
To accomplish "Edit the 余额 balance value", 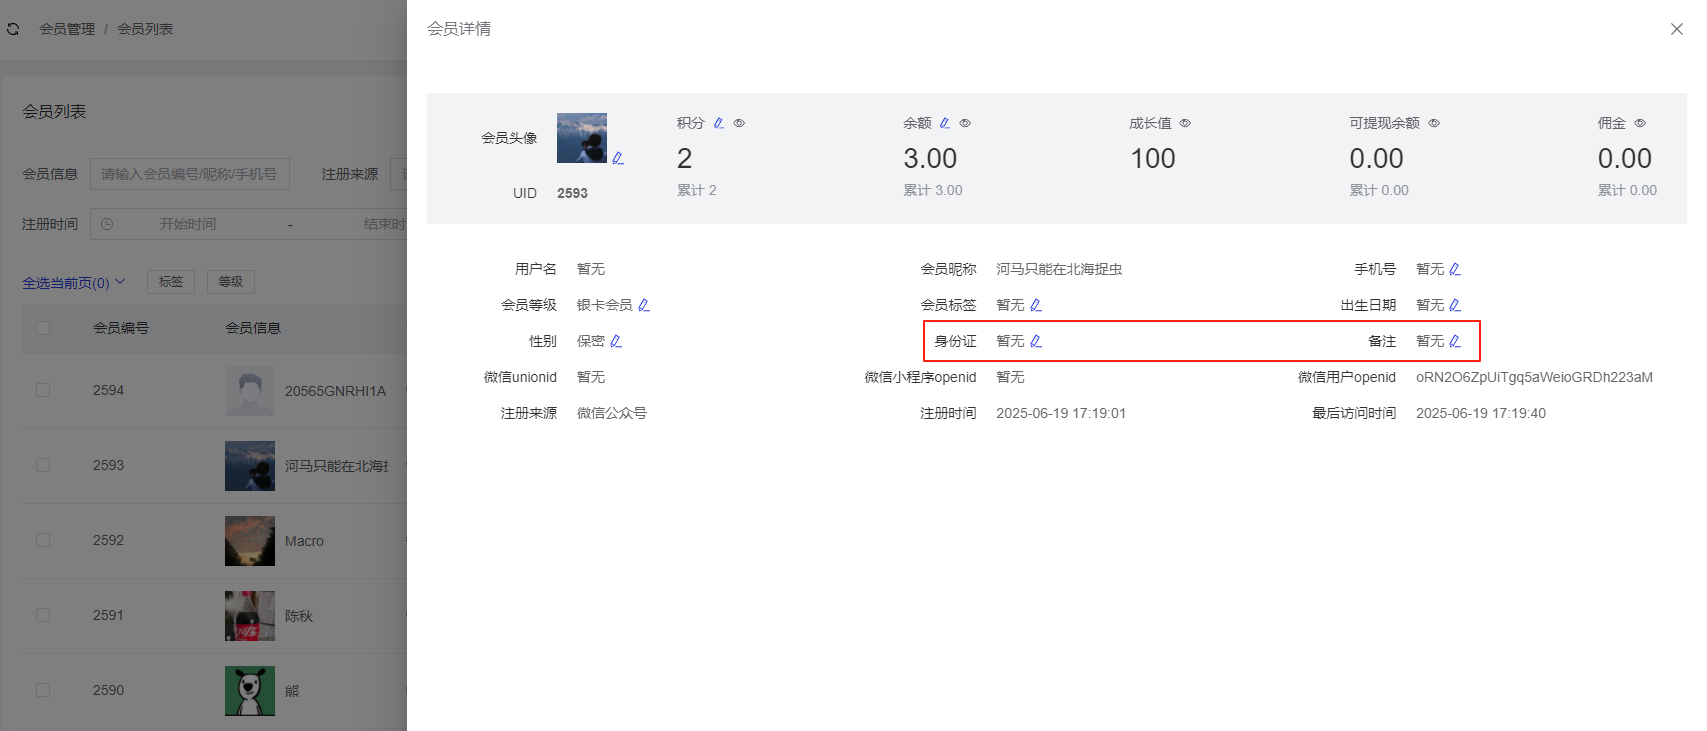I will coord(945,123).
